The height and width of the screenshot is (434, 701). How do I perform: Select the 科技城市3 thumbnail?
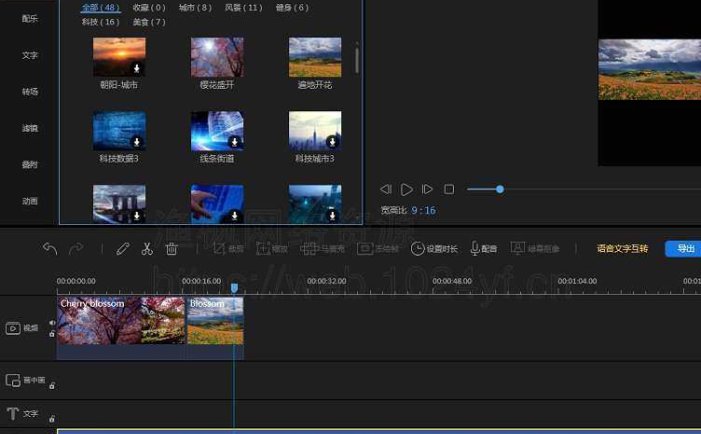pyautogui.click(x=315, y=131)
